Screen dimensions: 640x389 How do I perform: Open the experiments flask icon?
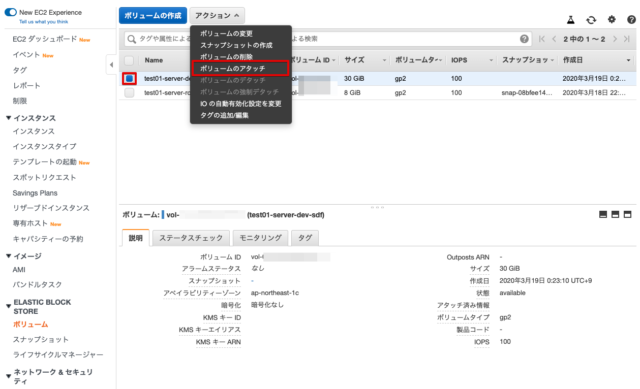(x=571, y=19)
